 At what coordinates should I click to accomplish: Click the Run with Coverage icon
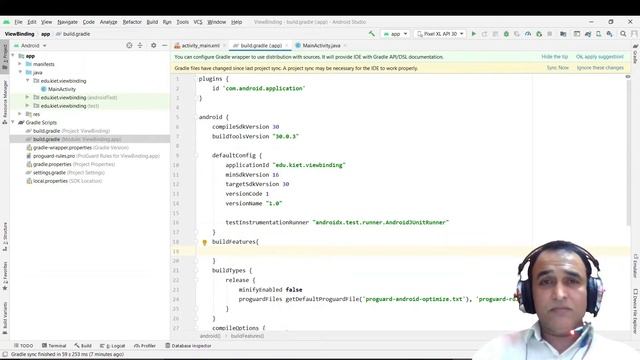517,34
